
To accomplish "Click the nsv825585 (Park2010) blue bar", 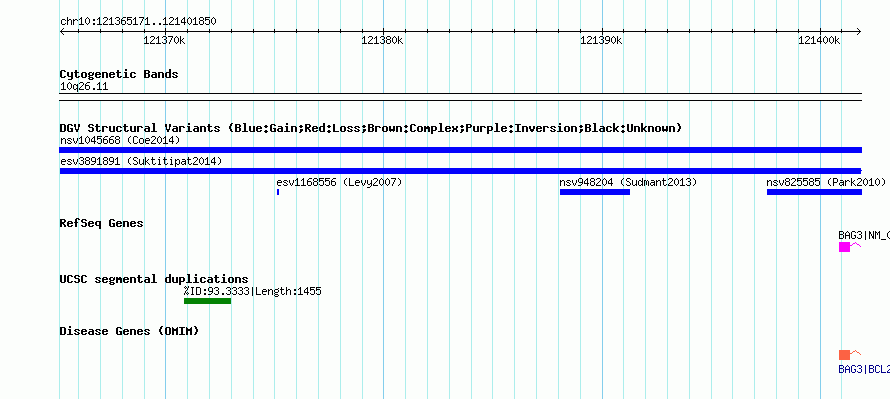I will (x=814, y=192).
